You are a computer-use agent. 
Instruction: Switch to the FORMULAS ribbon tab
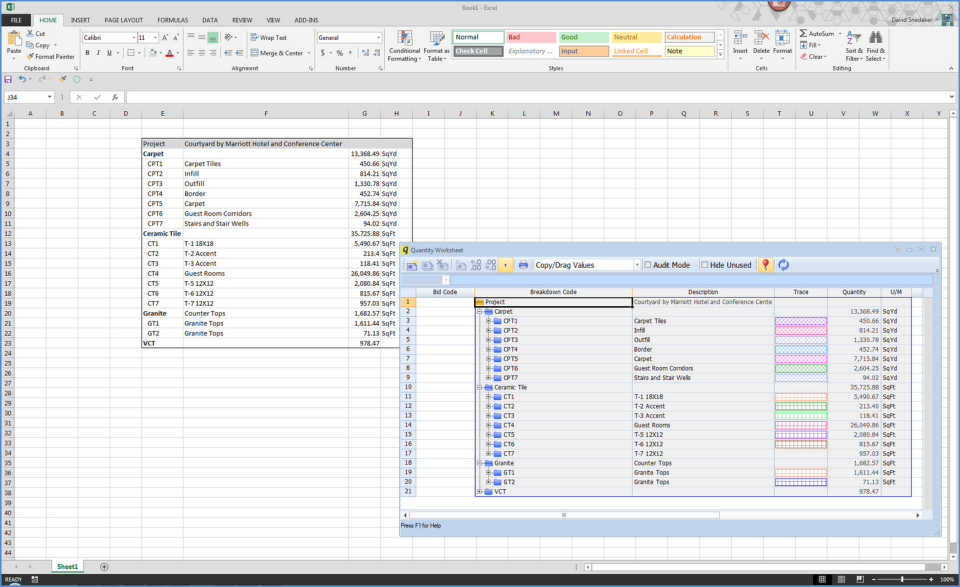click(172, 19)
